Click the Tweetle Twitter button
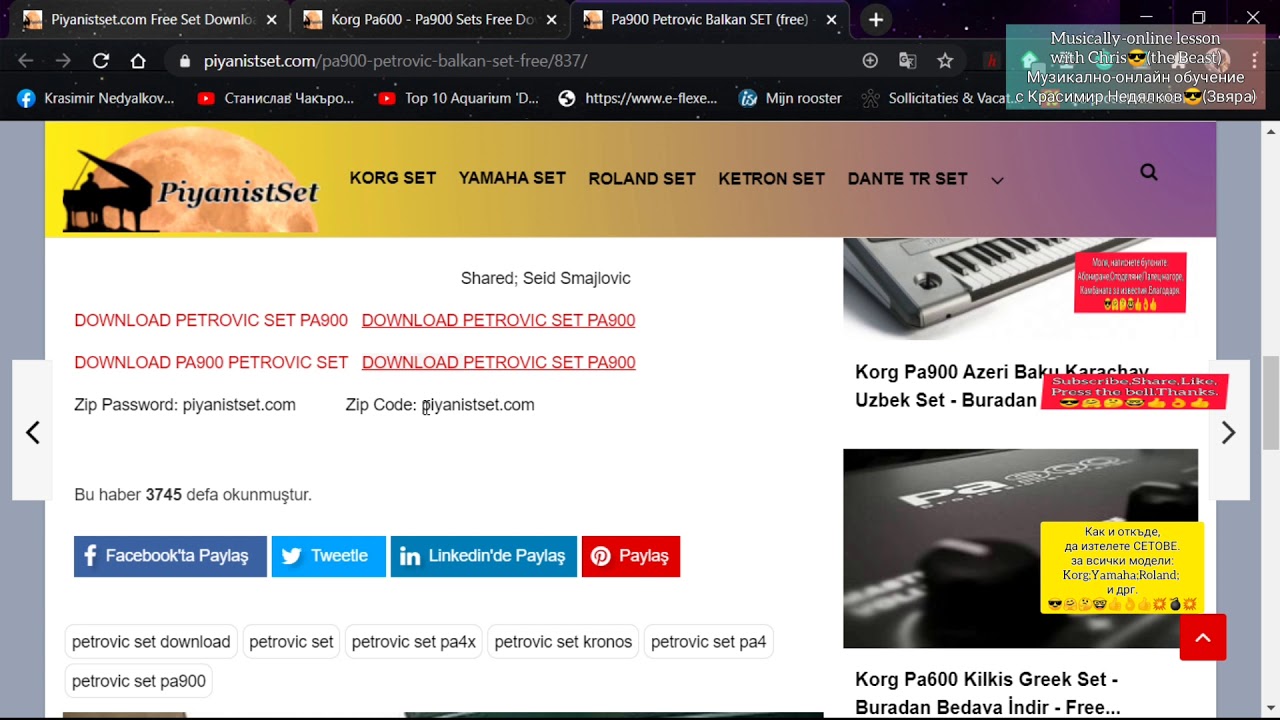The width and height of the screenshot is (1280, 720). point(328,556)
